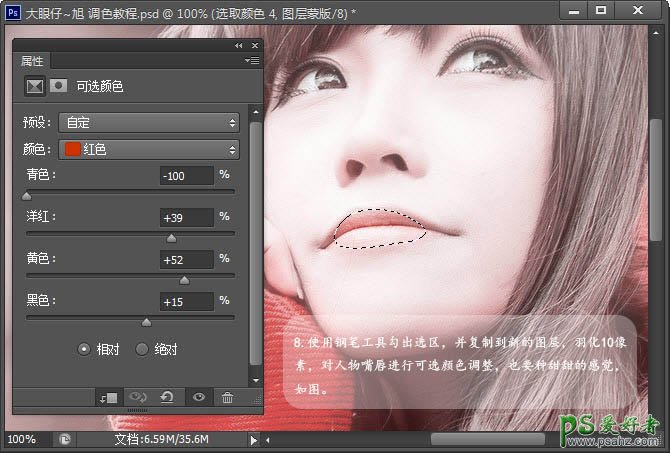Image resolution: width=670 pixels, height=453 pixels.
Task: Reset adjustment to defaults icon
Action: point(167,397)
